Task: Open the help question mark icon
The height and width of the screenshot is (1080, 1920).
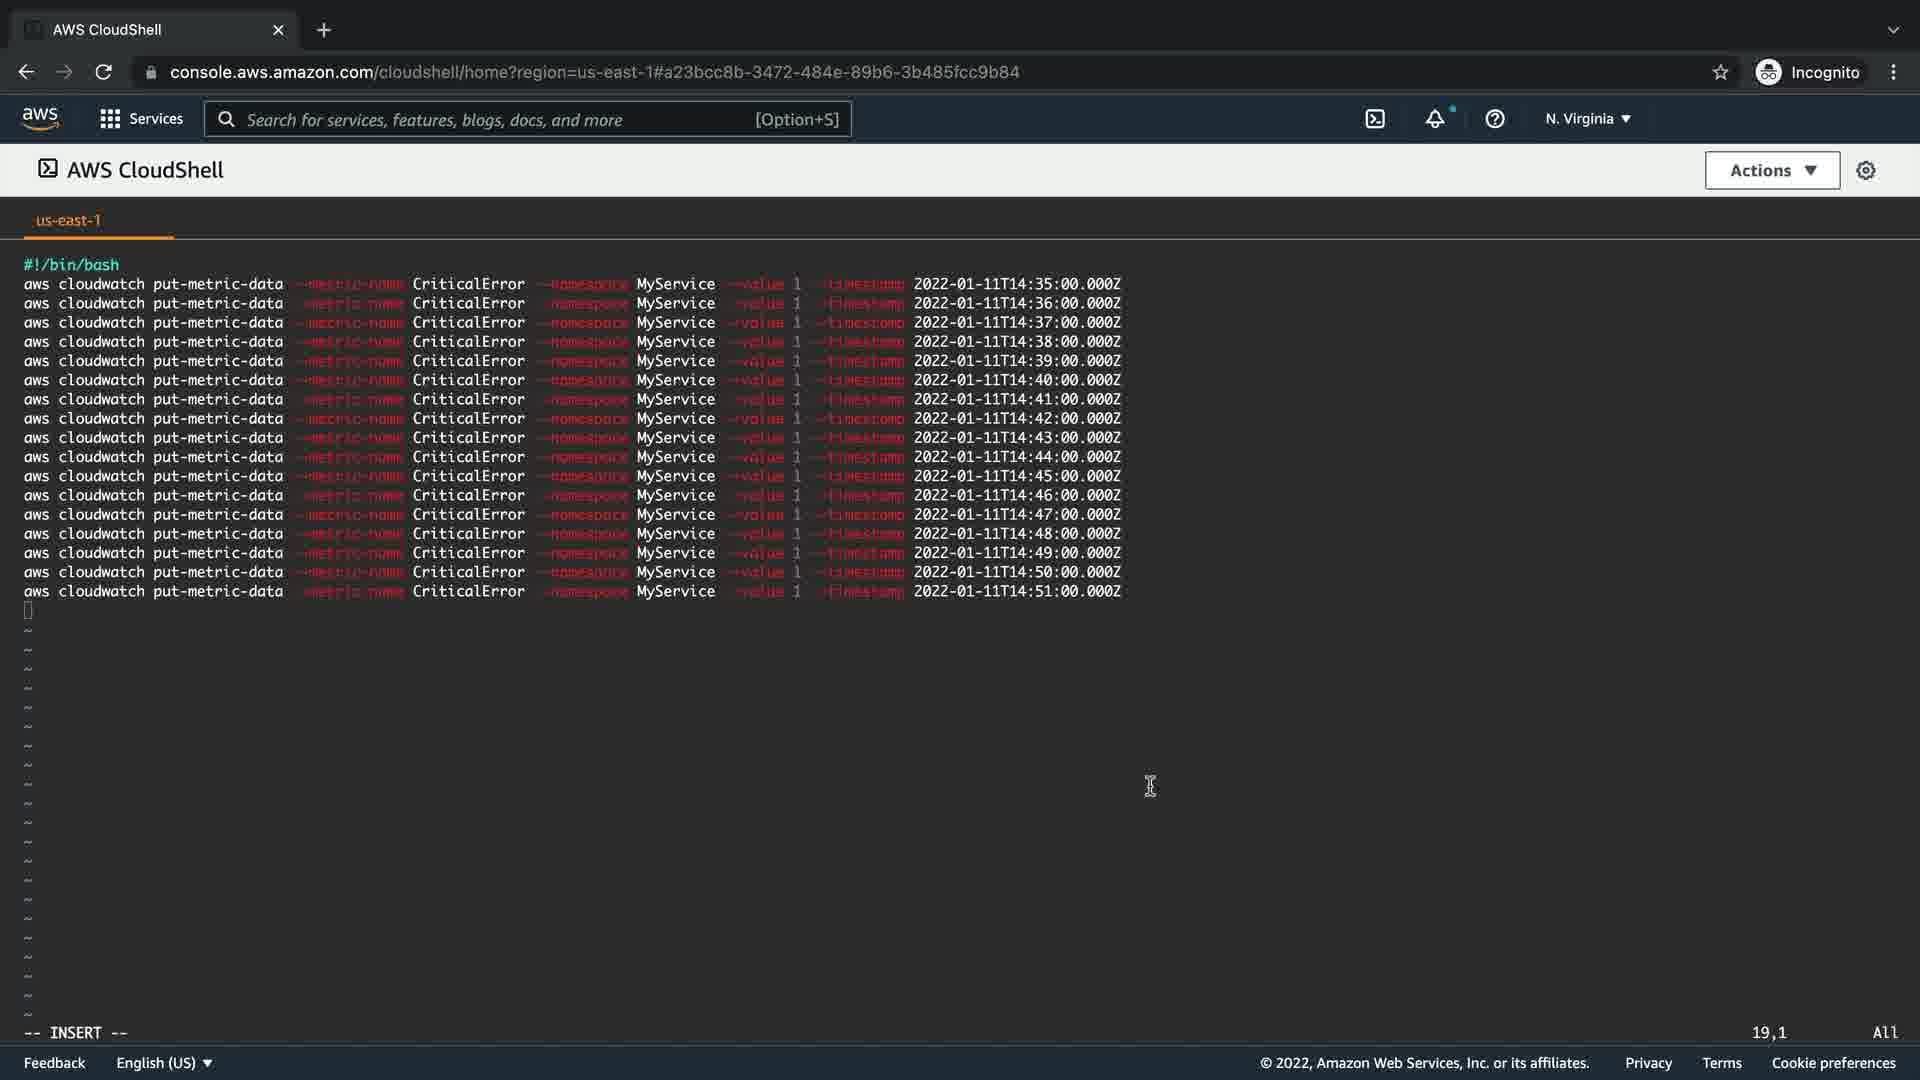Action: pos(1495,119)
